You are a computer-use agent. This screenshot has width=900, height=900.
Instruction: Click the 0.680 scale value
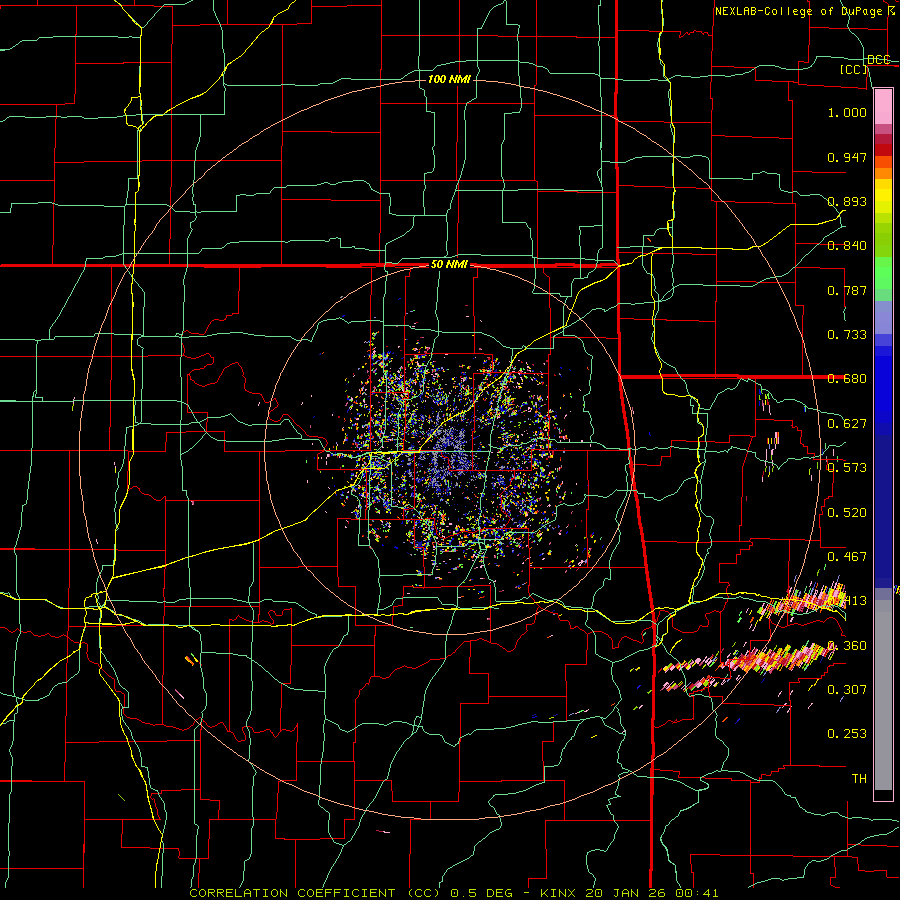click(847, 379)
